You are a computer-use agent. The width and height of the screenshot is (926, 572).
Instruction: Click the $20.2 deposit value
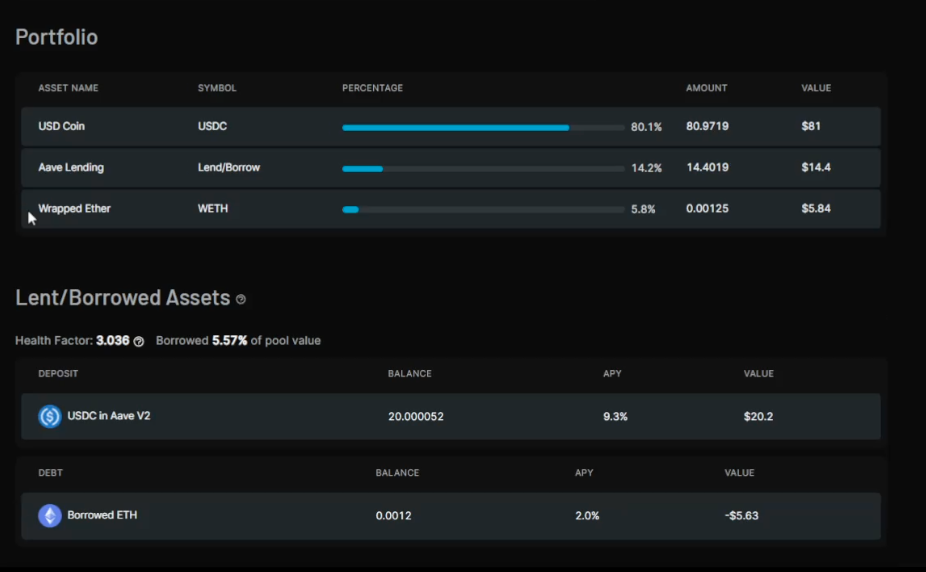pyautogui.click(x=758, y=417)
